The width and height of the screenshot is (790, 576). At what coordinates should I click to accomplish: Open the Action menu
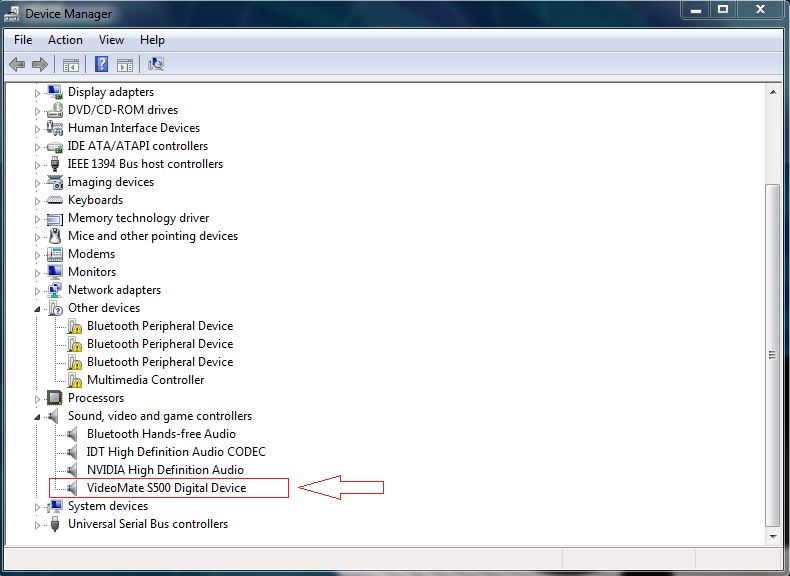coord(65,40)
